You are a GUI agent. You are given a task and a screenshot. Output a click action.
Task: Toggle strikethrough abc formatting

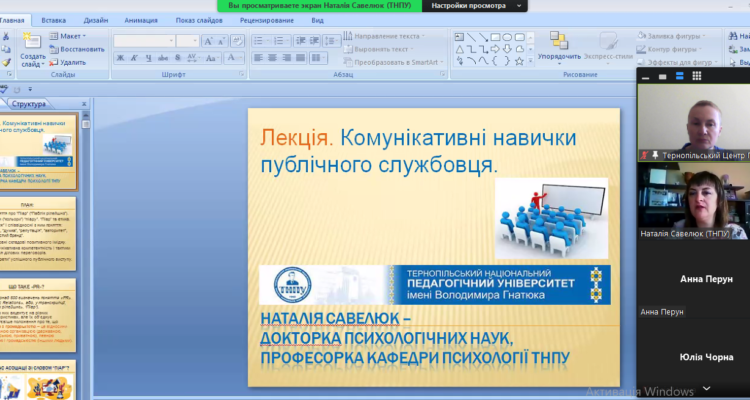(x=163, y=58)
